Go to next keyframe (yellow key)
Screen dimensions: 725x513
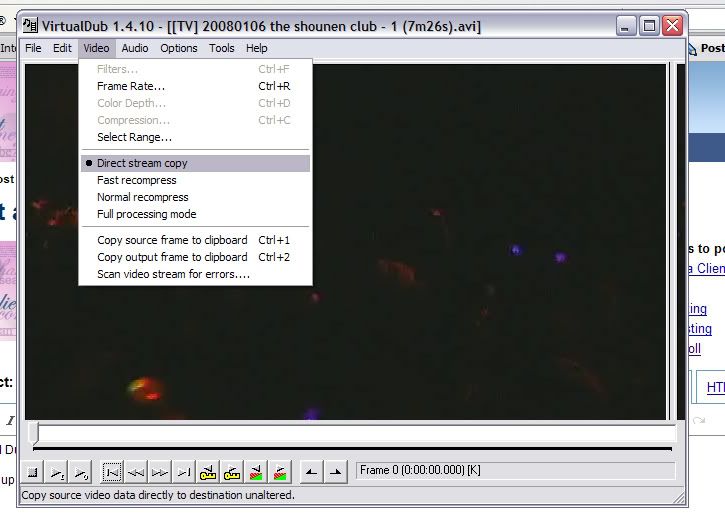pyautogui.click(x=232, y=472)
